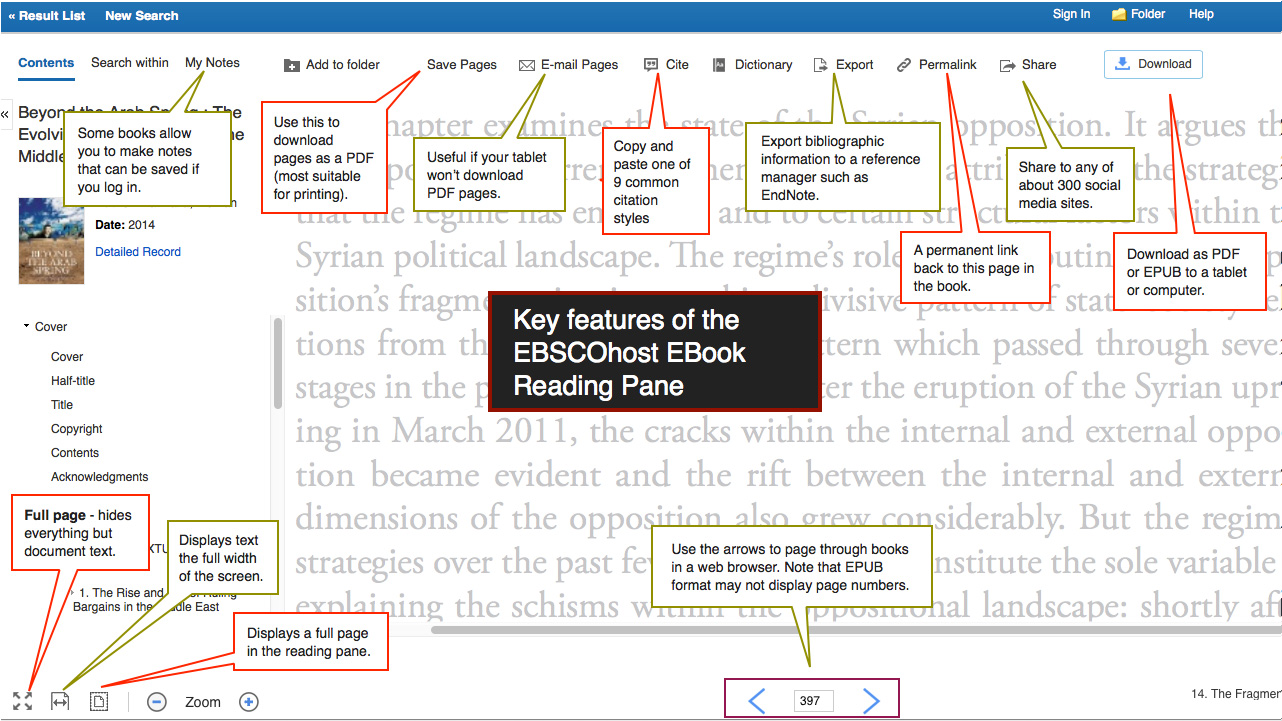The height and width of the screenshot is (721, 1282).
Task: Collapse the left panel with « icon
Action: (x=5, y=114)
